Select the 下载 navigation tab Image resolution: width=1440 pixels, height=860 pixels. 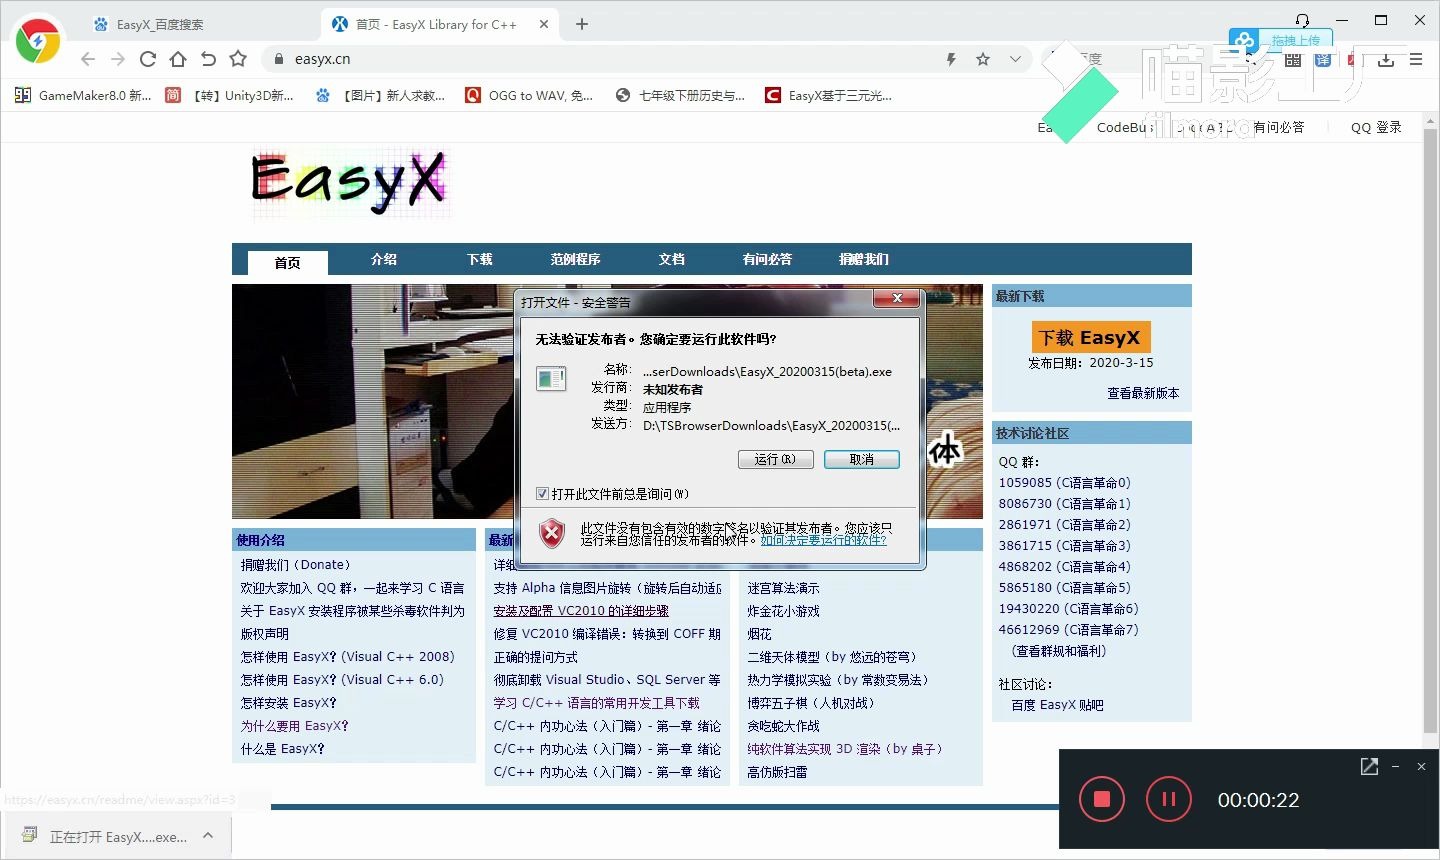[480, 259]
